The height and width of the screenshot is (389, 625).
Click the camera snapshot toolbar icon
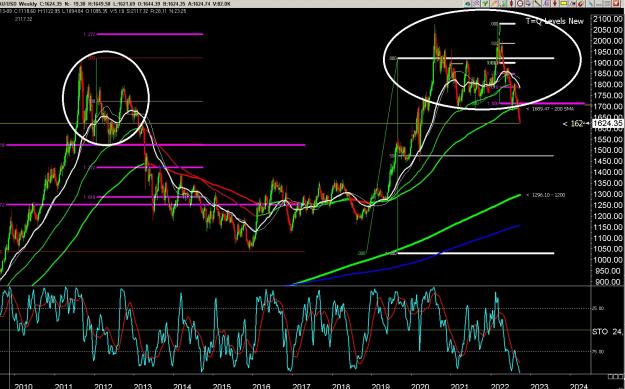(x=572, y=4)
